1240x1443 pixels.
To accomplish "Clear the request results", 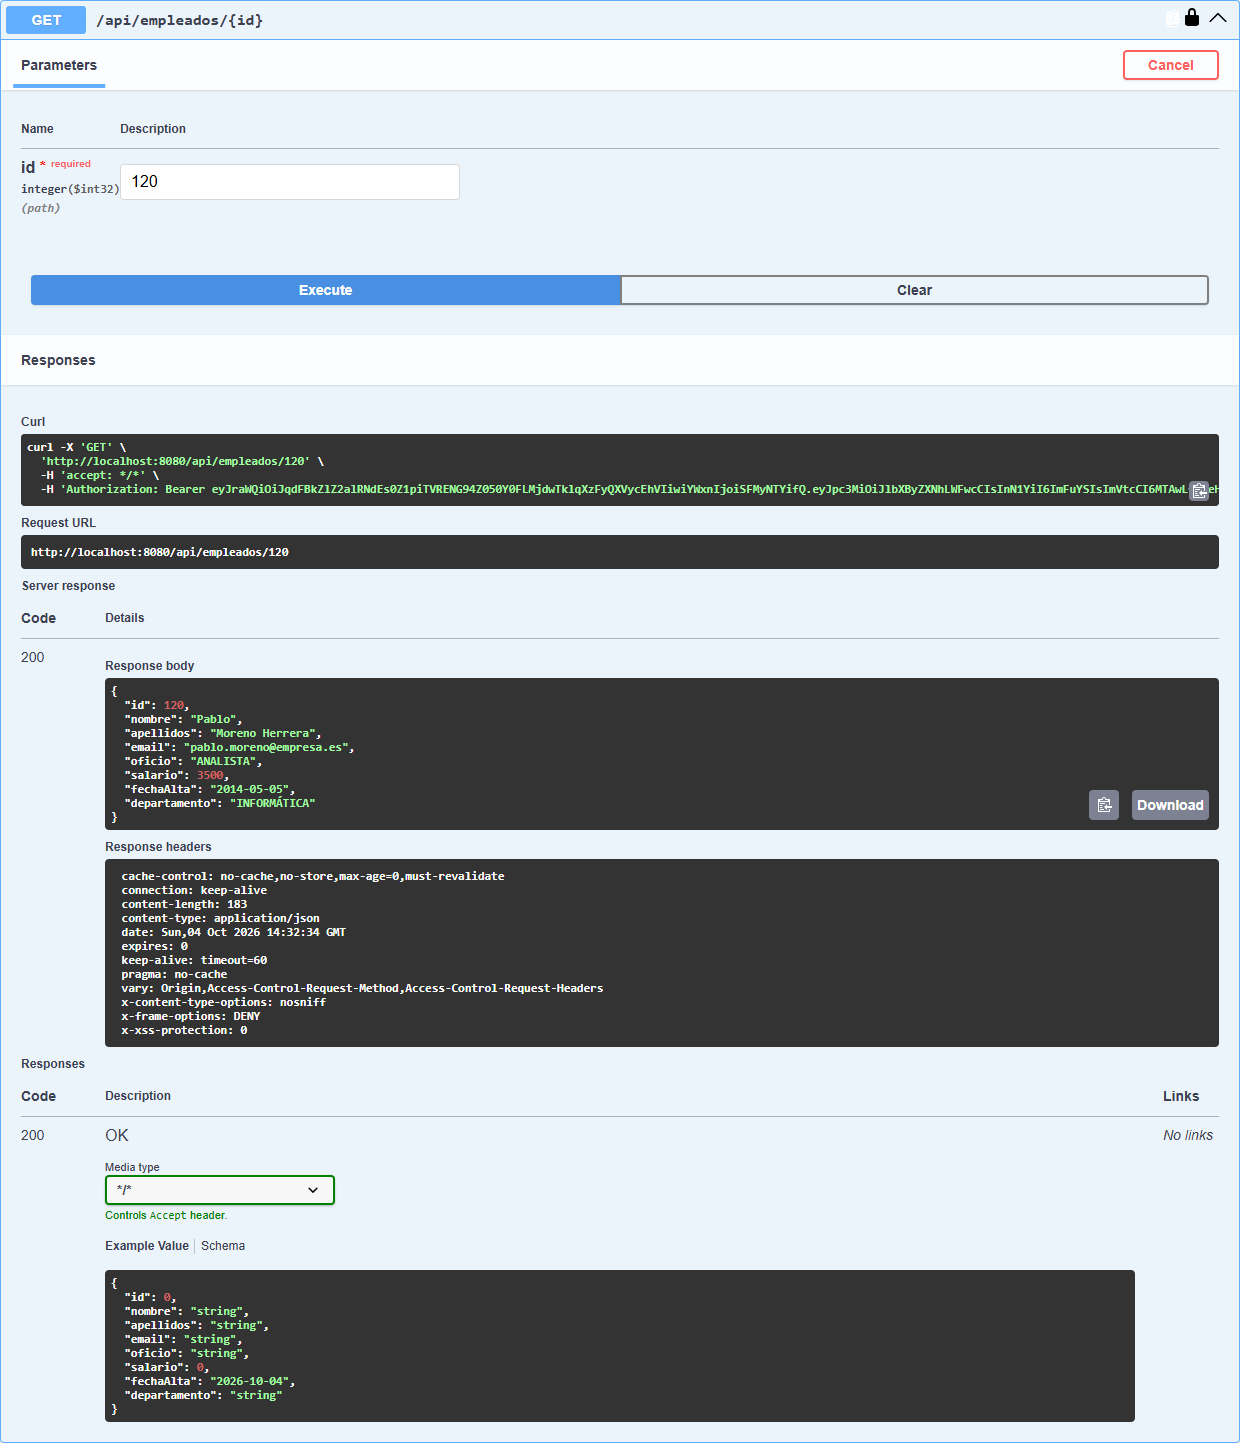I will pos(914,290).
